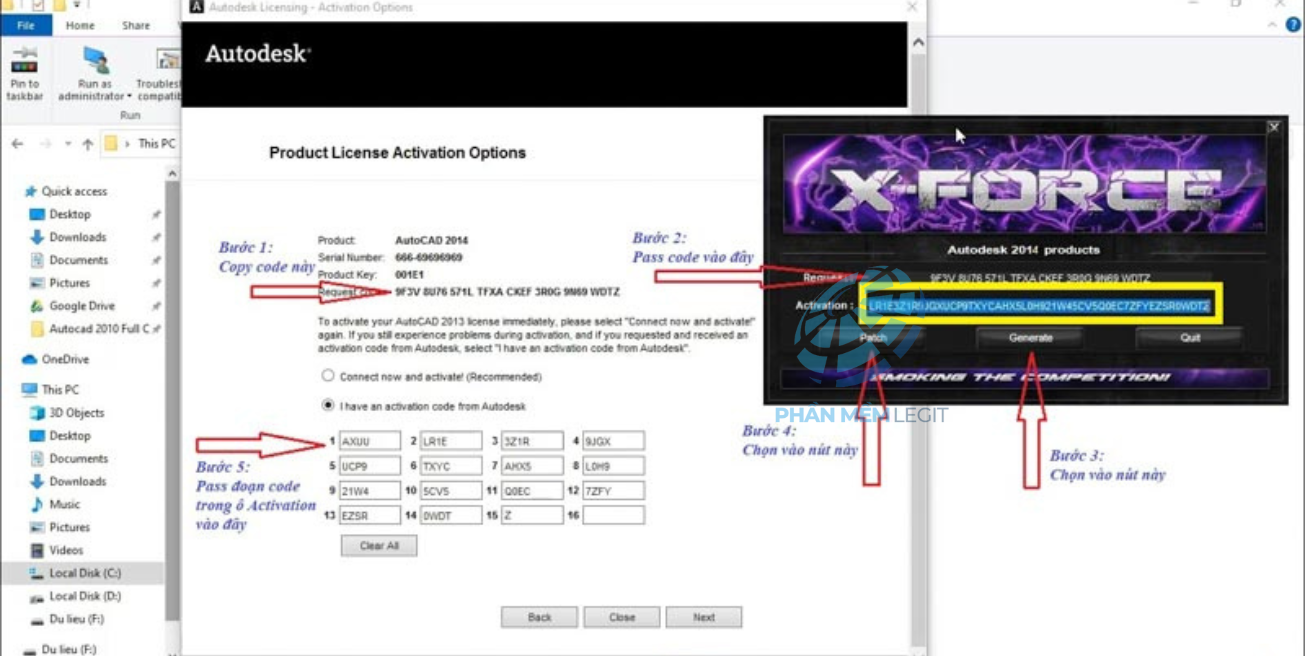Click the Back button in Autodesk dialog

(x=540, y=617)
